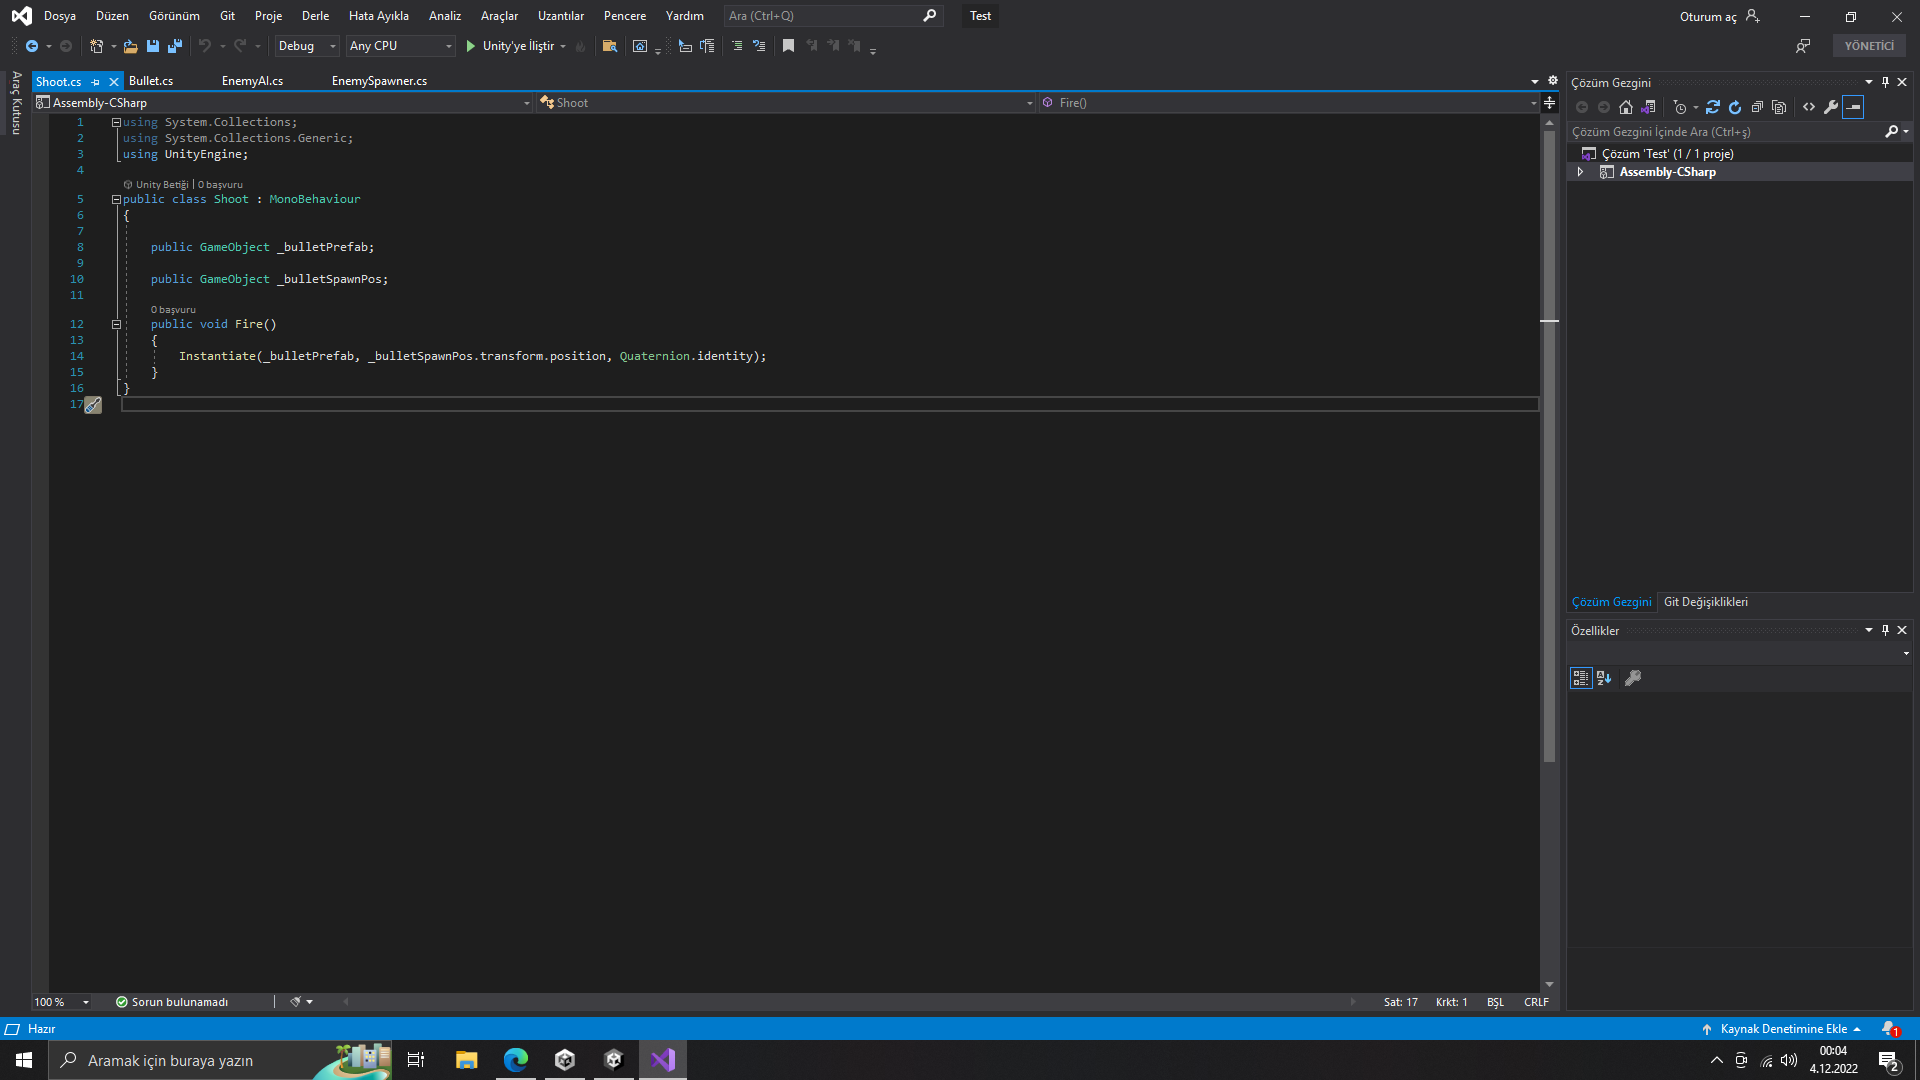1920x1080 pixels.
Task: Click Sync with Active Document icon
Action: (1713, 107)
